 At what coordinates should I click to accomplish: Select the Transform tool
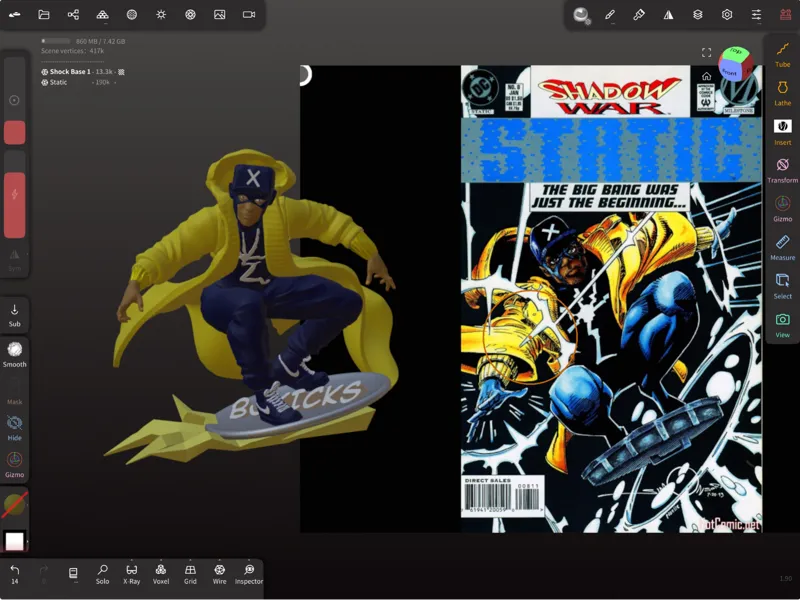[782, 170]
